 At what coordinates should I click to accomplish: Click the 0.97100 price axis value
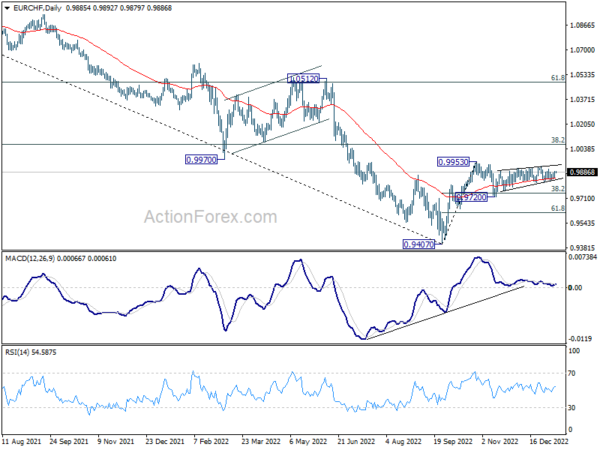tap(582, 198)
